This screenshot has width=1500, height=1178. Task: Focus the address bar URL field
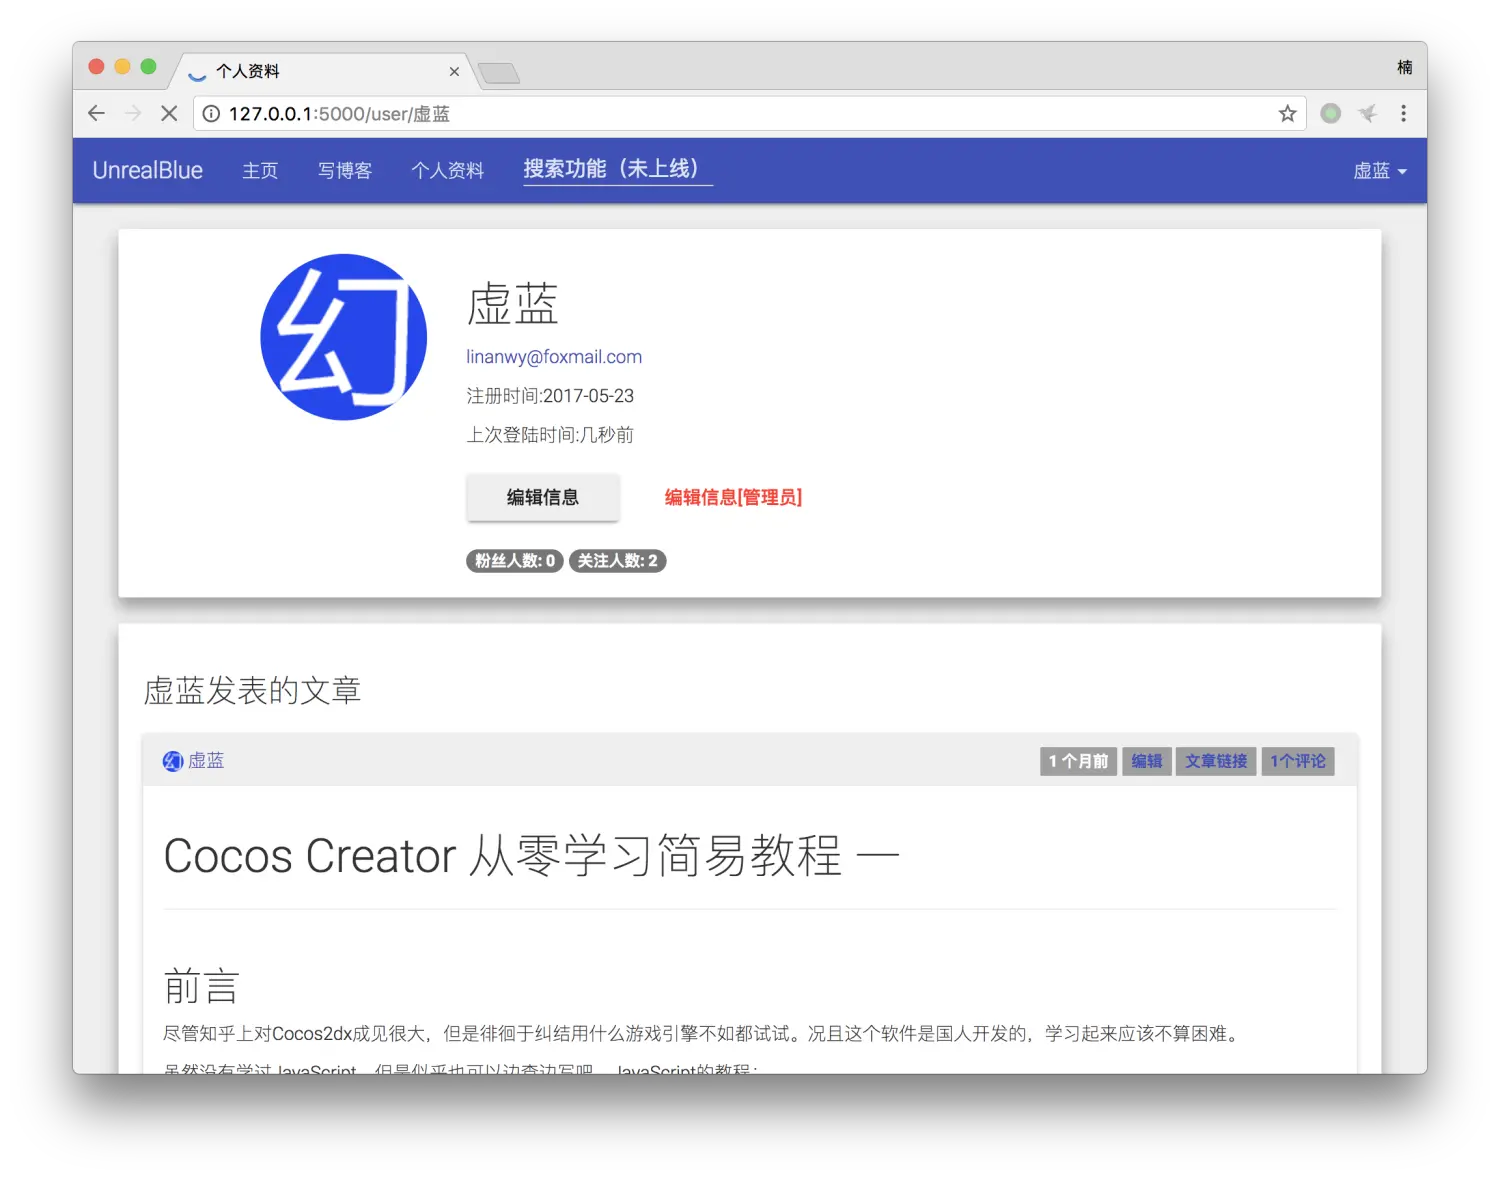[750, 114]
